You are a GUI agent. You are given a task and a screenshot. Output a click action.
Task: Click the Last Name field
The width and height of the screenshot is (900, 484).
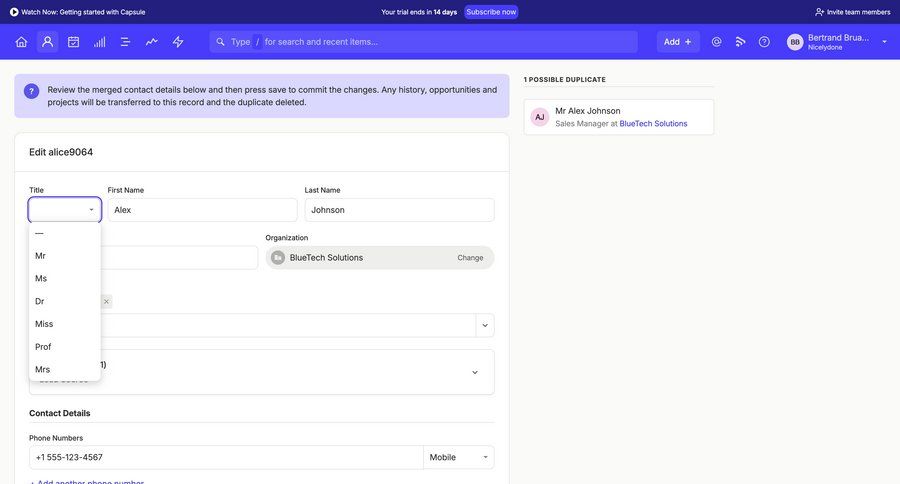(x=399, y=210)
